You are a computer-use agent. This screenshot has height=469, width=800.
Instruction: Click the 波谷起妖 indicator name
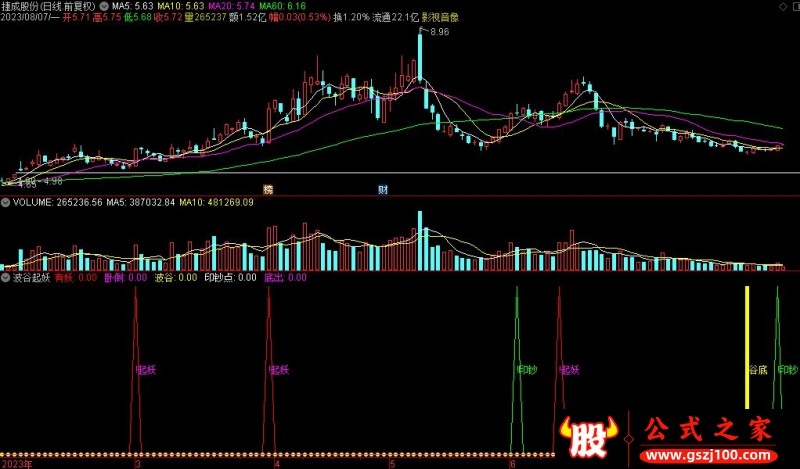click(x=32, y=278)
